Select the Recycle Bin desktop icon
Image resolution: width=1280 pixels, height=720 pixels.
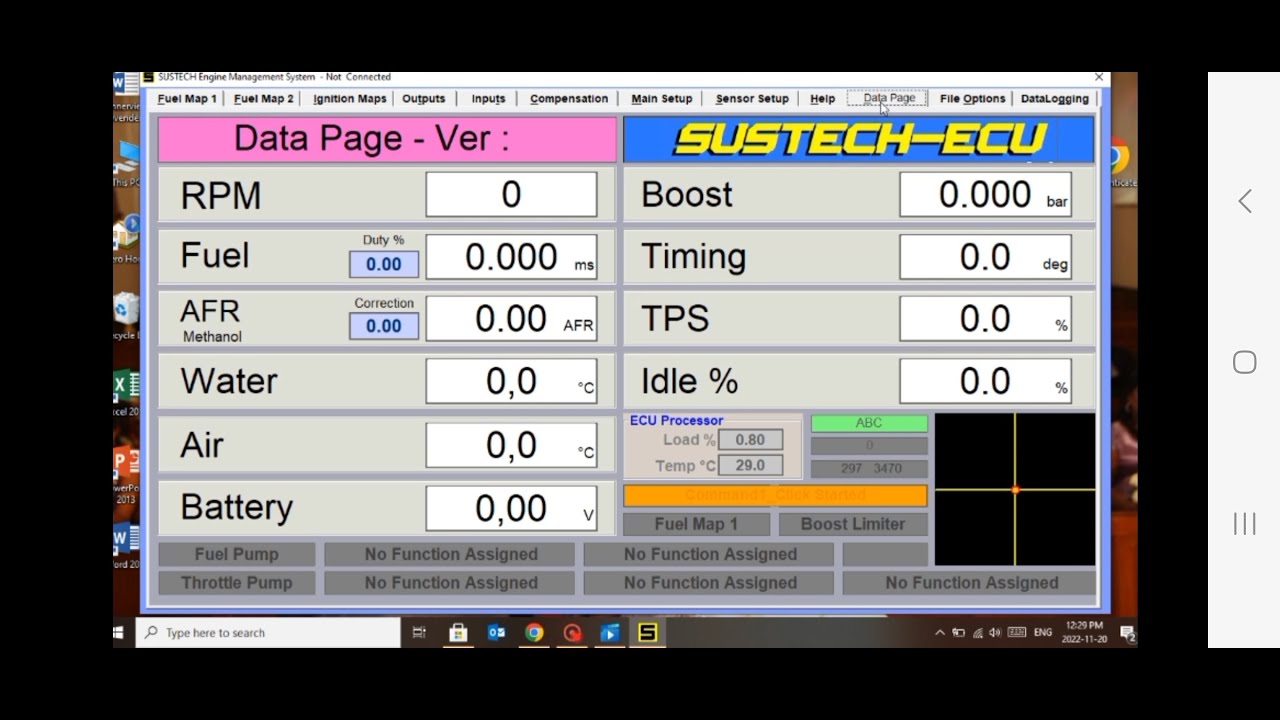click(126, 317)
